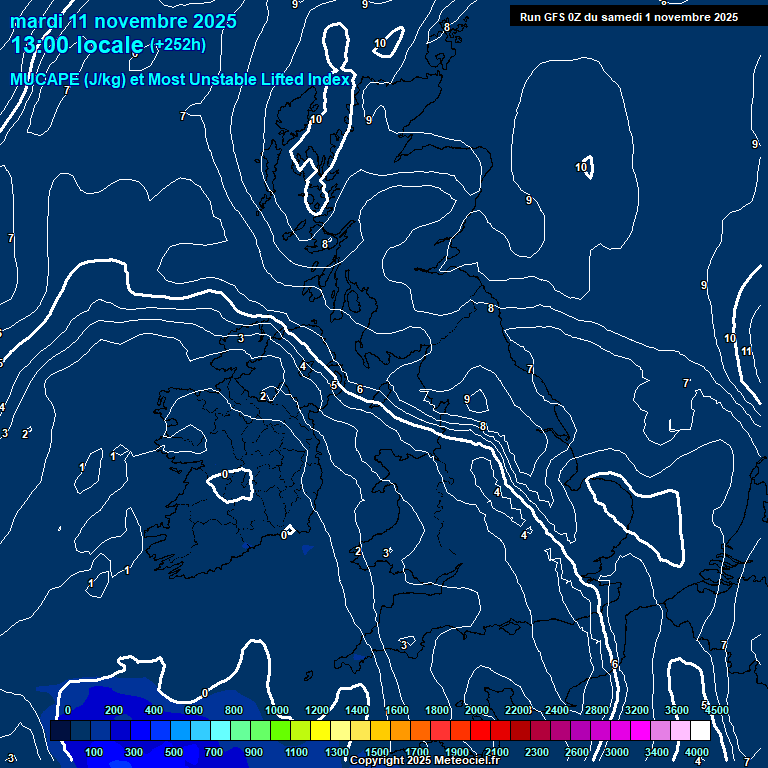The width and height of the screenshot is (768, 768).
Task: Click the cyan swatch between 700 and 800
Action: pyautogui.click(x=220, y=730)
